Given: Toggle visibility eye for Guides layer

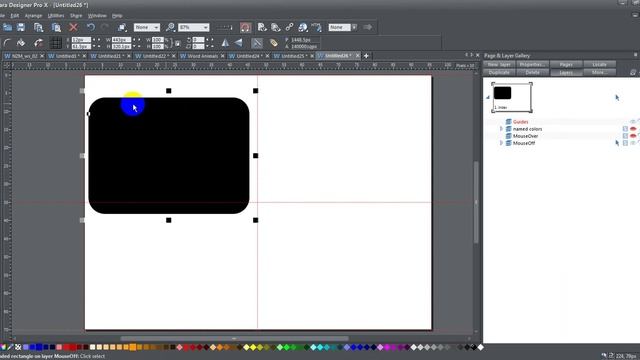Looking at the screenshot, I should [633, 122].
